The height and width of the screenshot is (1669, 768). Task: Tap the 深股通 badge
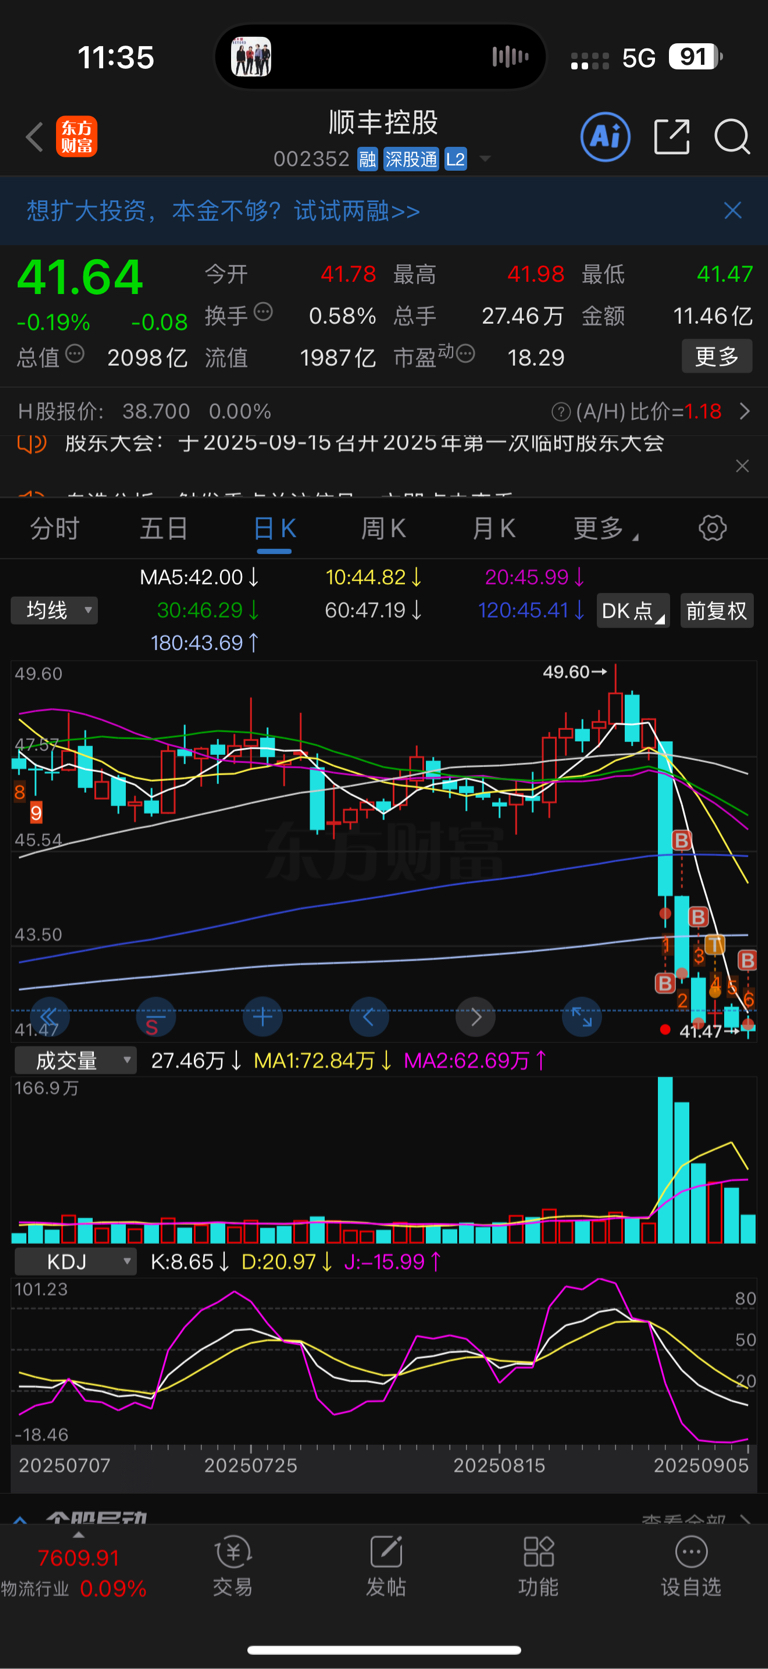[x=411, y=159]
